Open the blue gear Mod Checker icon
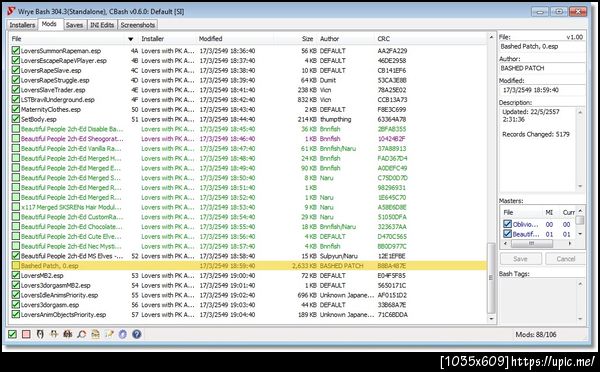Viewport: 600px width, 372px height. (123, 334)
